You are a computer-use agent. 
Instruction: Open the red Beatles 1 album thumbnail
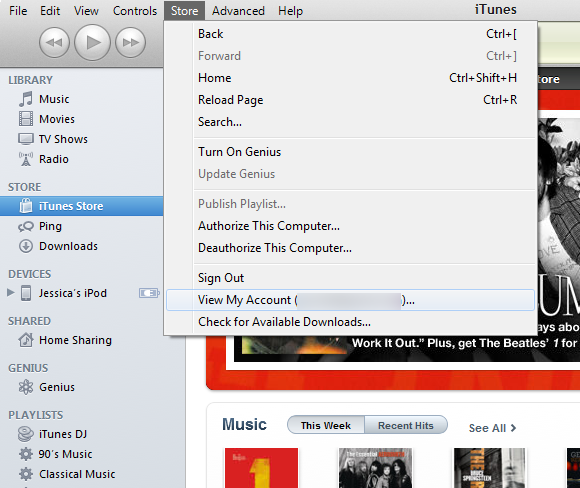coord(261,468)
